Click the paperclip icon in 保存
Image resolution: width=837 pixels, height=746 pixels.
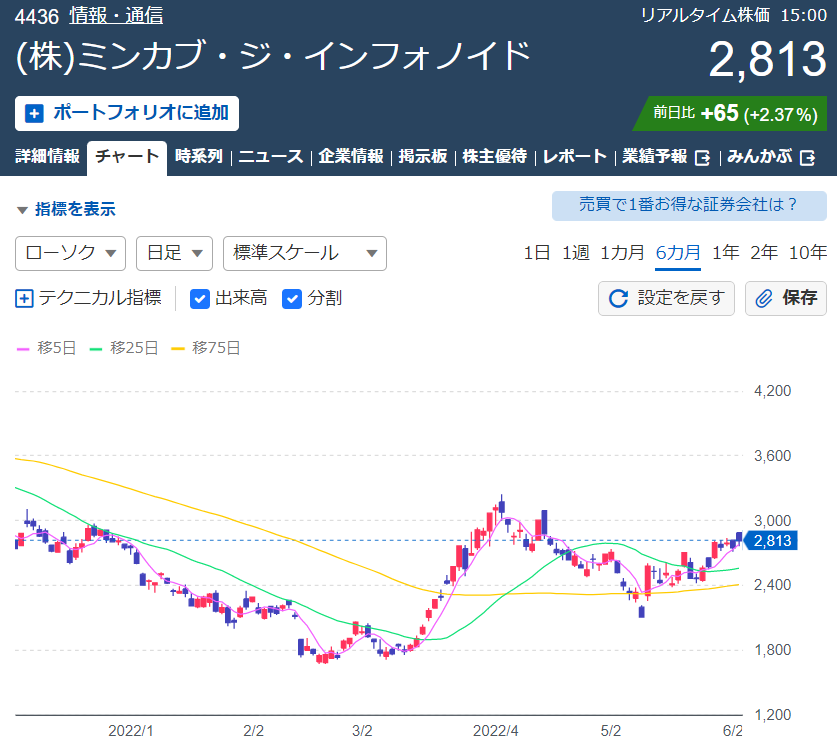[x=764, y=298]
